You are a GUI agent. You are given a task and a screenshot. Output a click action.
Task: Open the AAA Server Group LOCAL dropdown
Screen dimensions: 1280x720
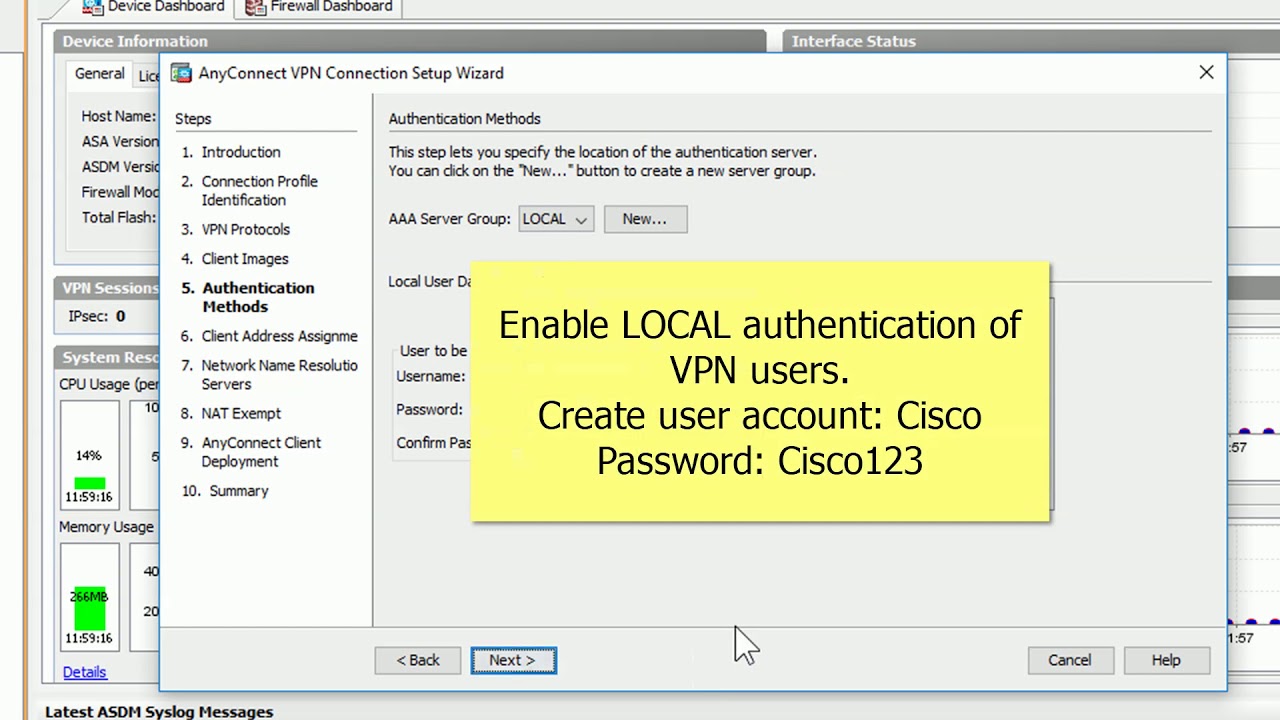tap(556, 219)
